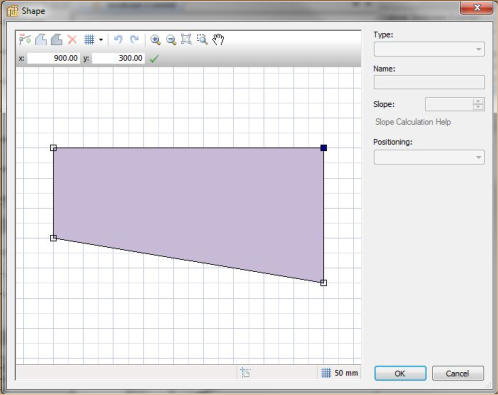Click the x coordinate field
The width and height of the screenshot is (498, 395).
(x=53, y=58)
